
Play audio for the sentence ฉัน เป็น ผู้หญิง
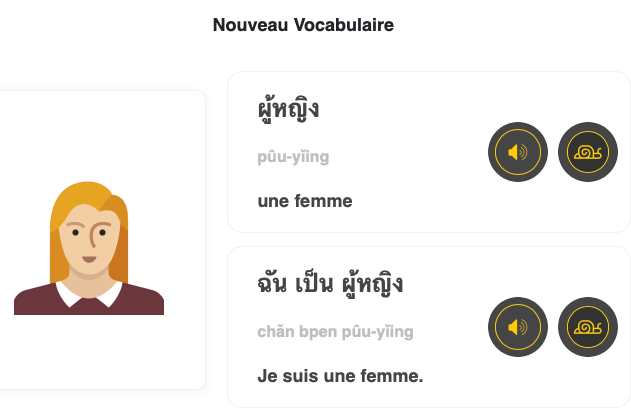(518, 327)
